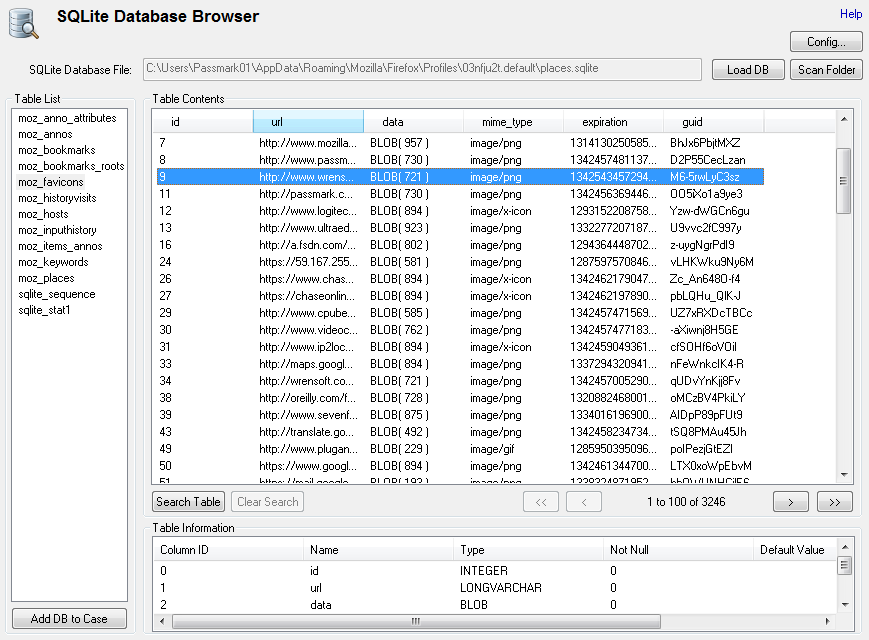Open the Help link
869x640 pixels.
coord(851,14)
